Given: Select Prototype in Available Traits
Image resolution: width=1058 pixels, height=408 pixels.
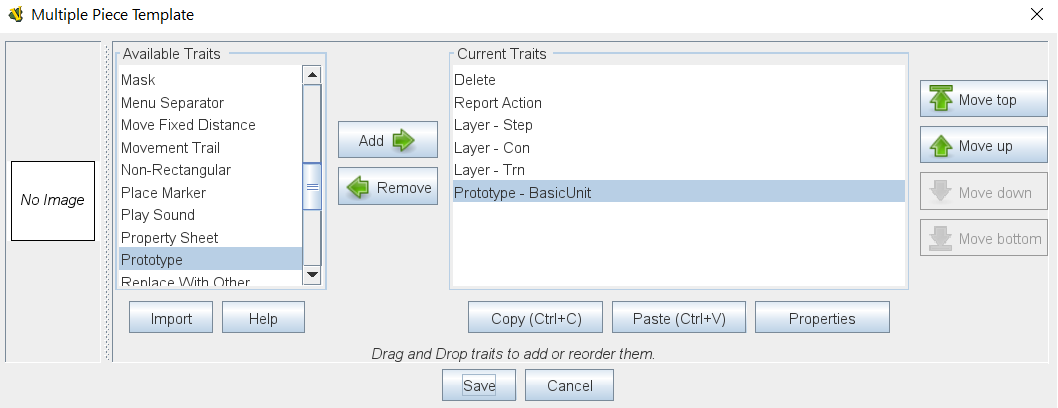Looking at the screenshot, I should coord(210,260).
